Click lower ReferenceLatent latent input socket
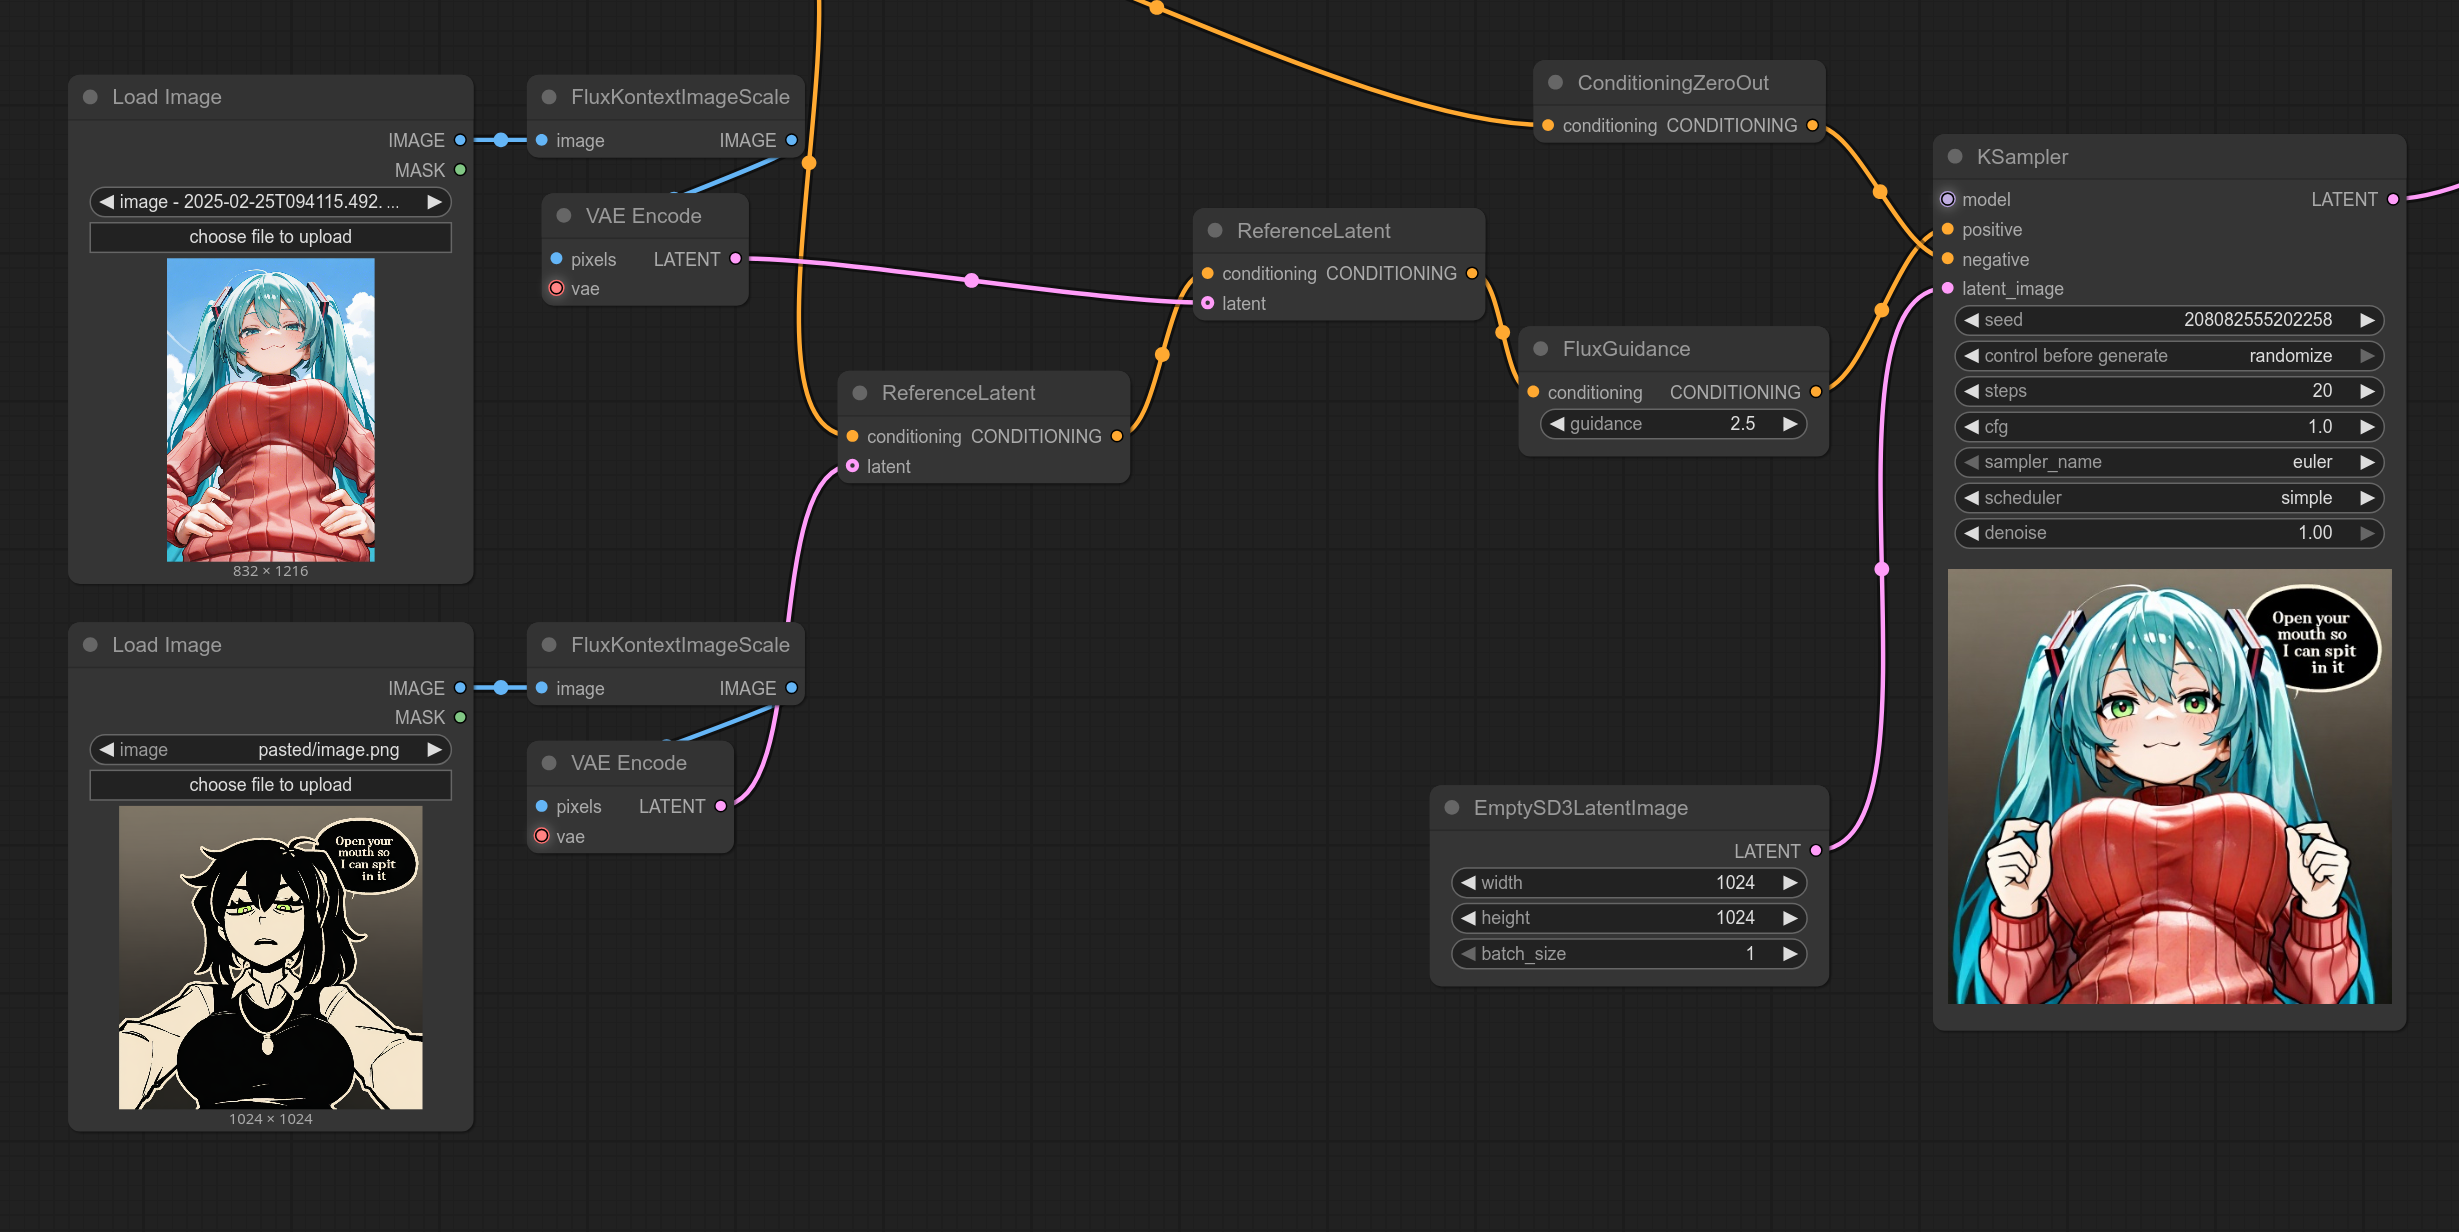This screenshot has width=2459, height=1232. coord(852,466)
